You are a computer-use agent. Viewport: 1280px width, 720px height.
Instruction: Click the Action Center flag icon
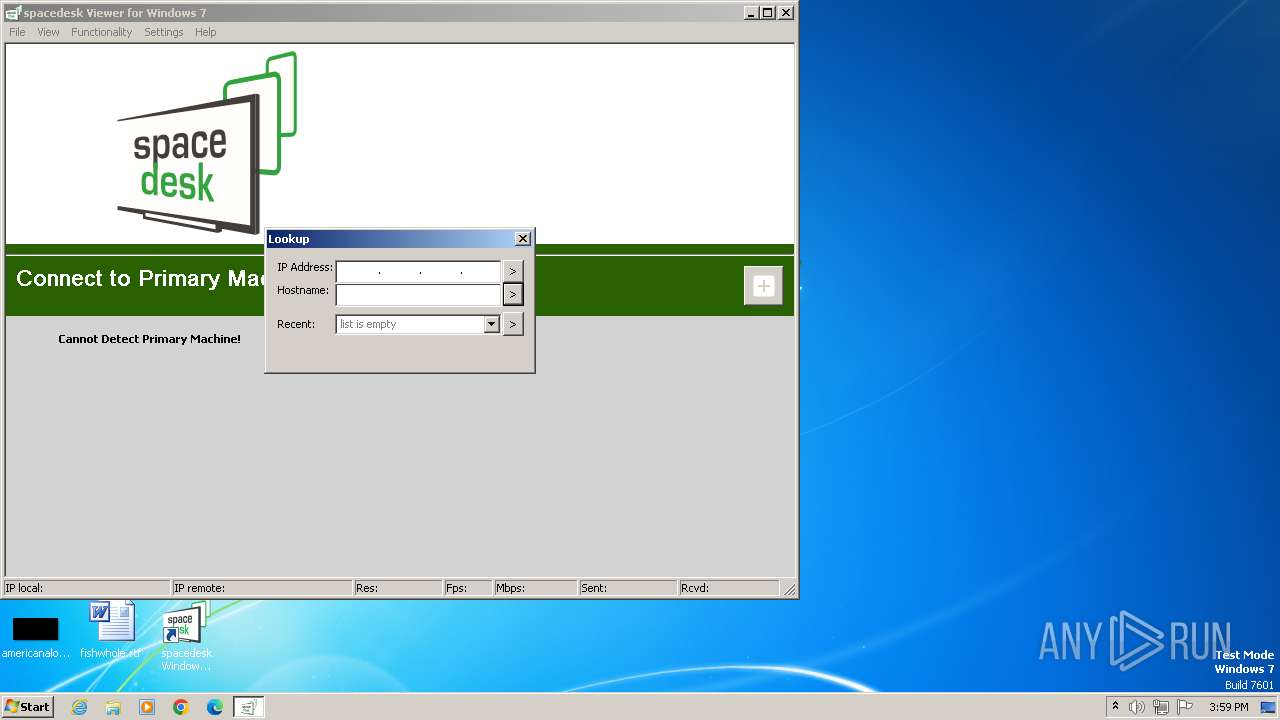(x=1185, y=707)
